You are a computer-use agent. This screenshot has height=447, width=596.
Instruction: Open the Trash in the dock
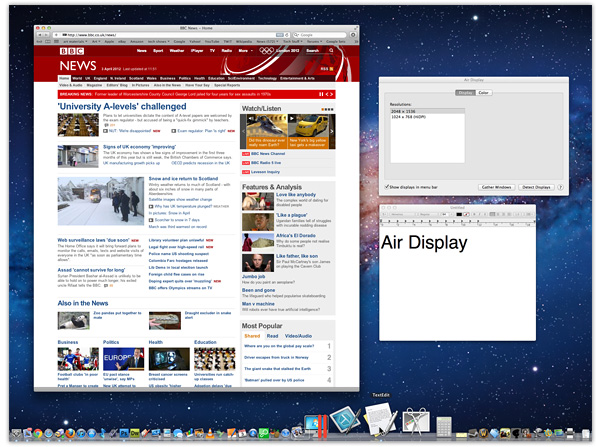pos(586,434)
